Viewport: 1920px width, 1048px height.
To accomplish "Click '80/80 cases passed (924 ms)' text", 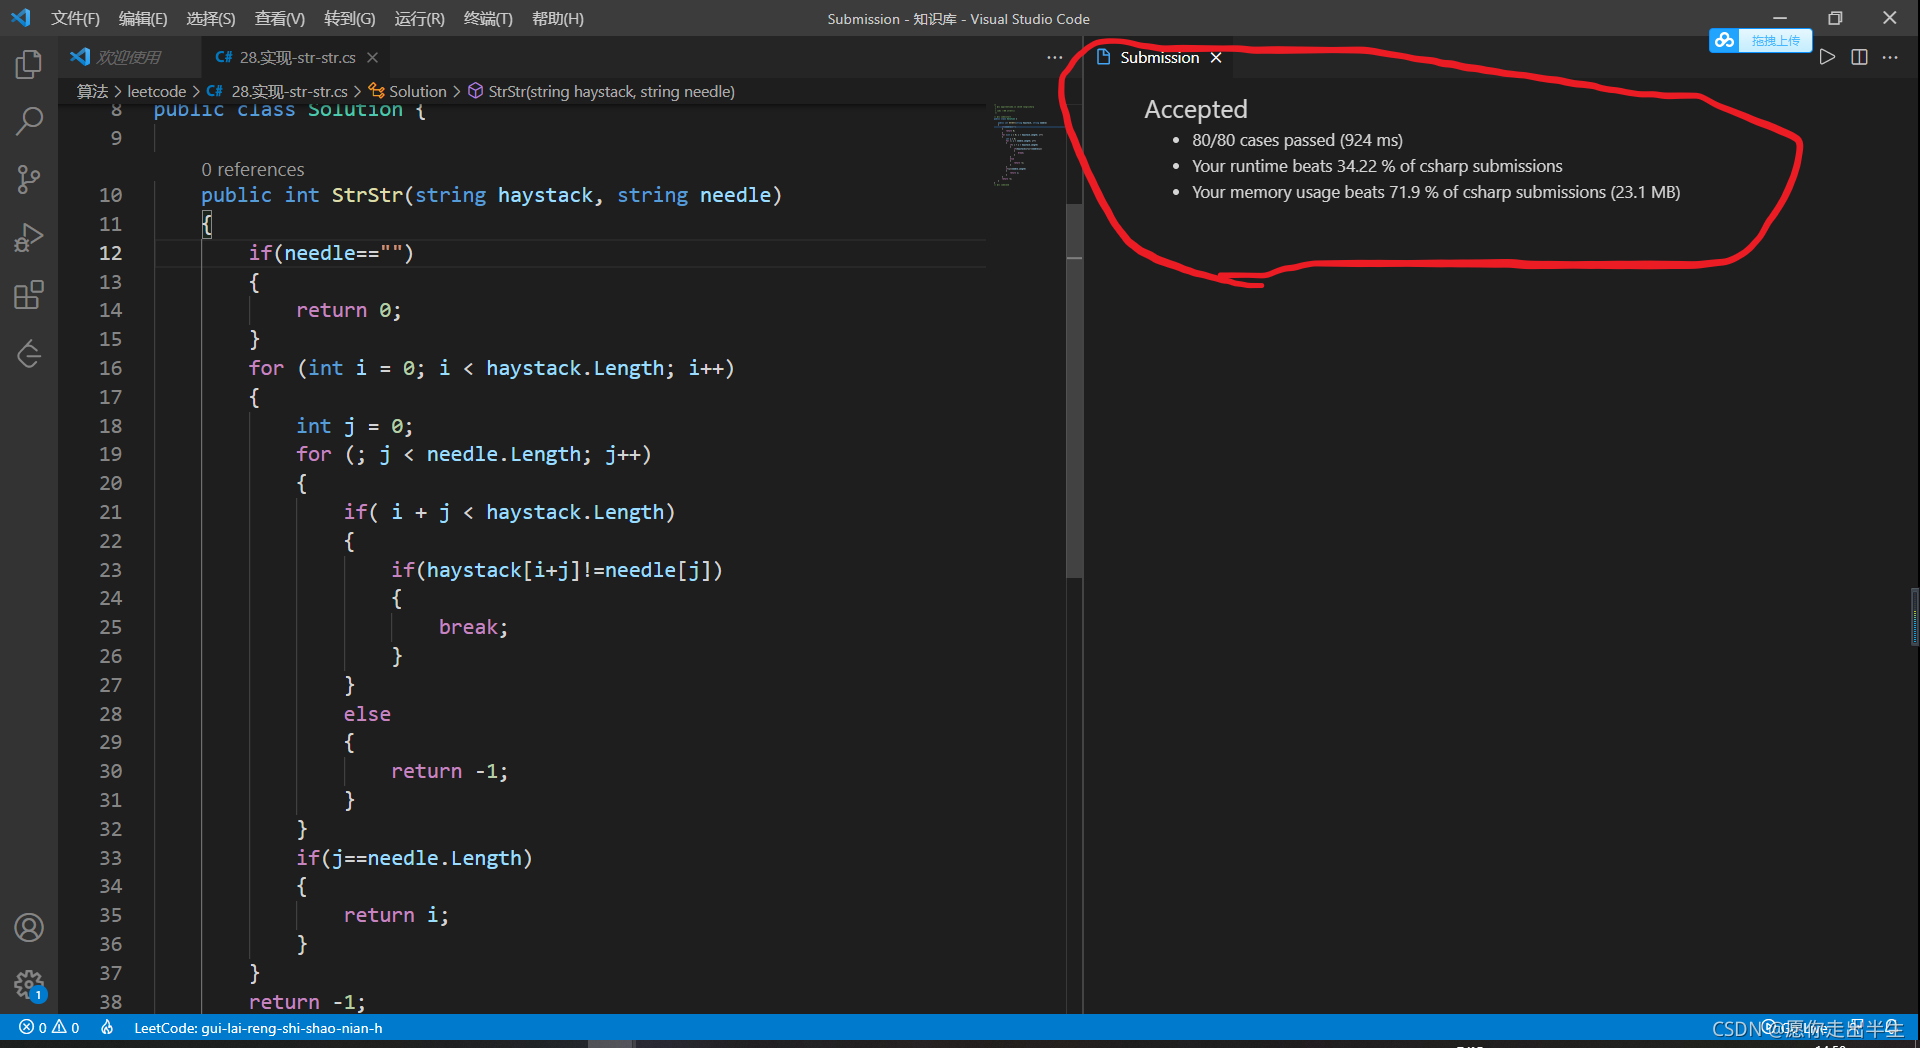I will tap(1297, 140).
